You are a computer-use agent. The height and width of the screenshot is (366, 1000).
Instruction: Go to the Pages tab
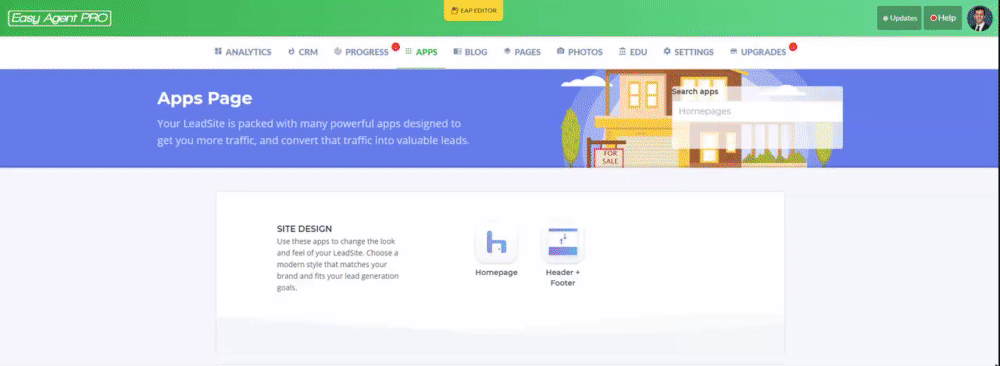[522, 52]
